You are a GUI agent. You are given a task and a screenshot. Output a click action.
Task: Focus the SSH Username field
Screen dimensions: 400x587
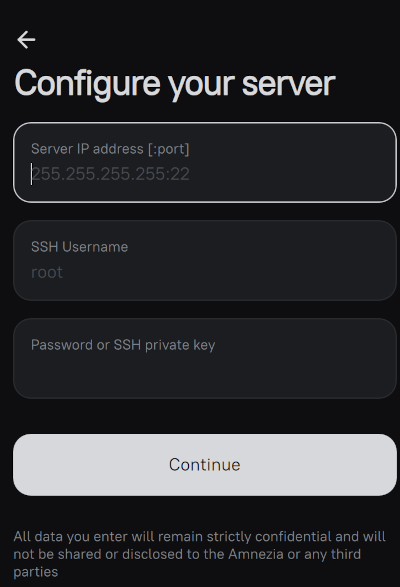click(x=205, y=261)
